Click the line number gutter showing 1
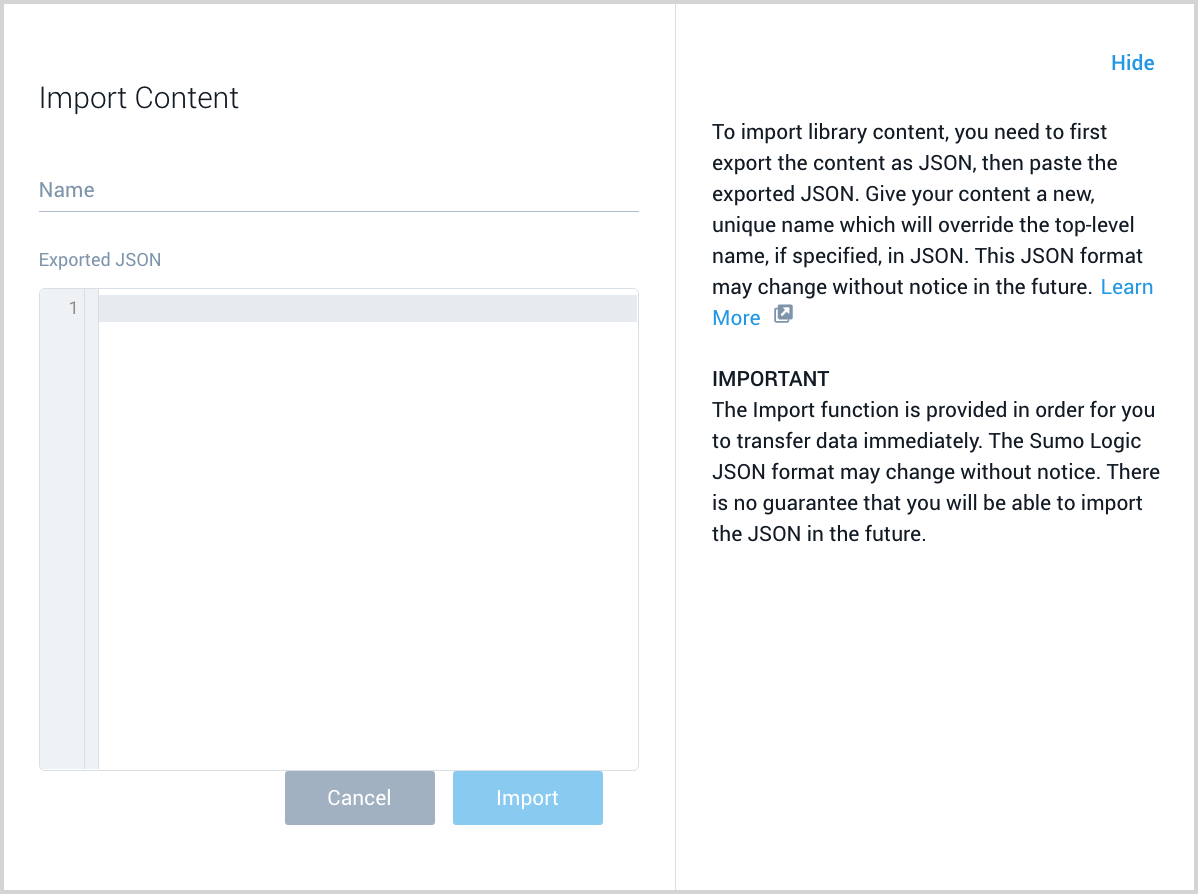The image size is (1198, 894). [71, 308]
